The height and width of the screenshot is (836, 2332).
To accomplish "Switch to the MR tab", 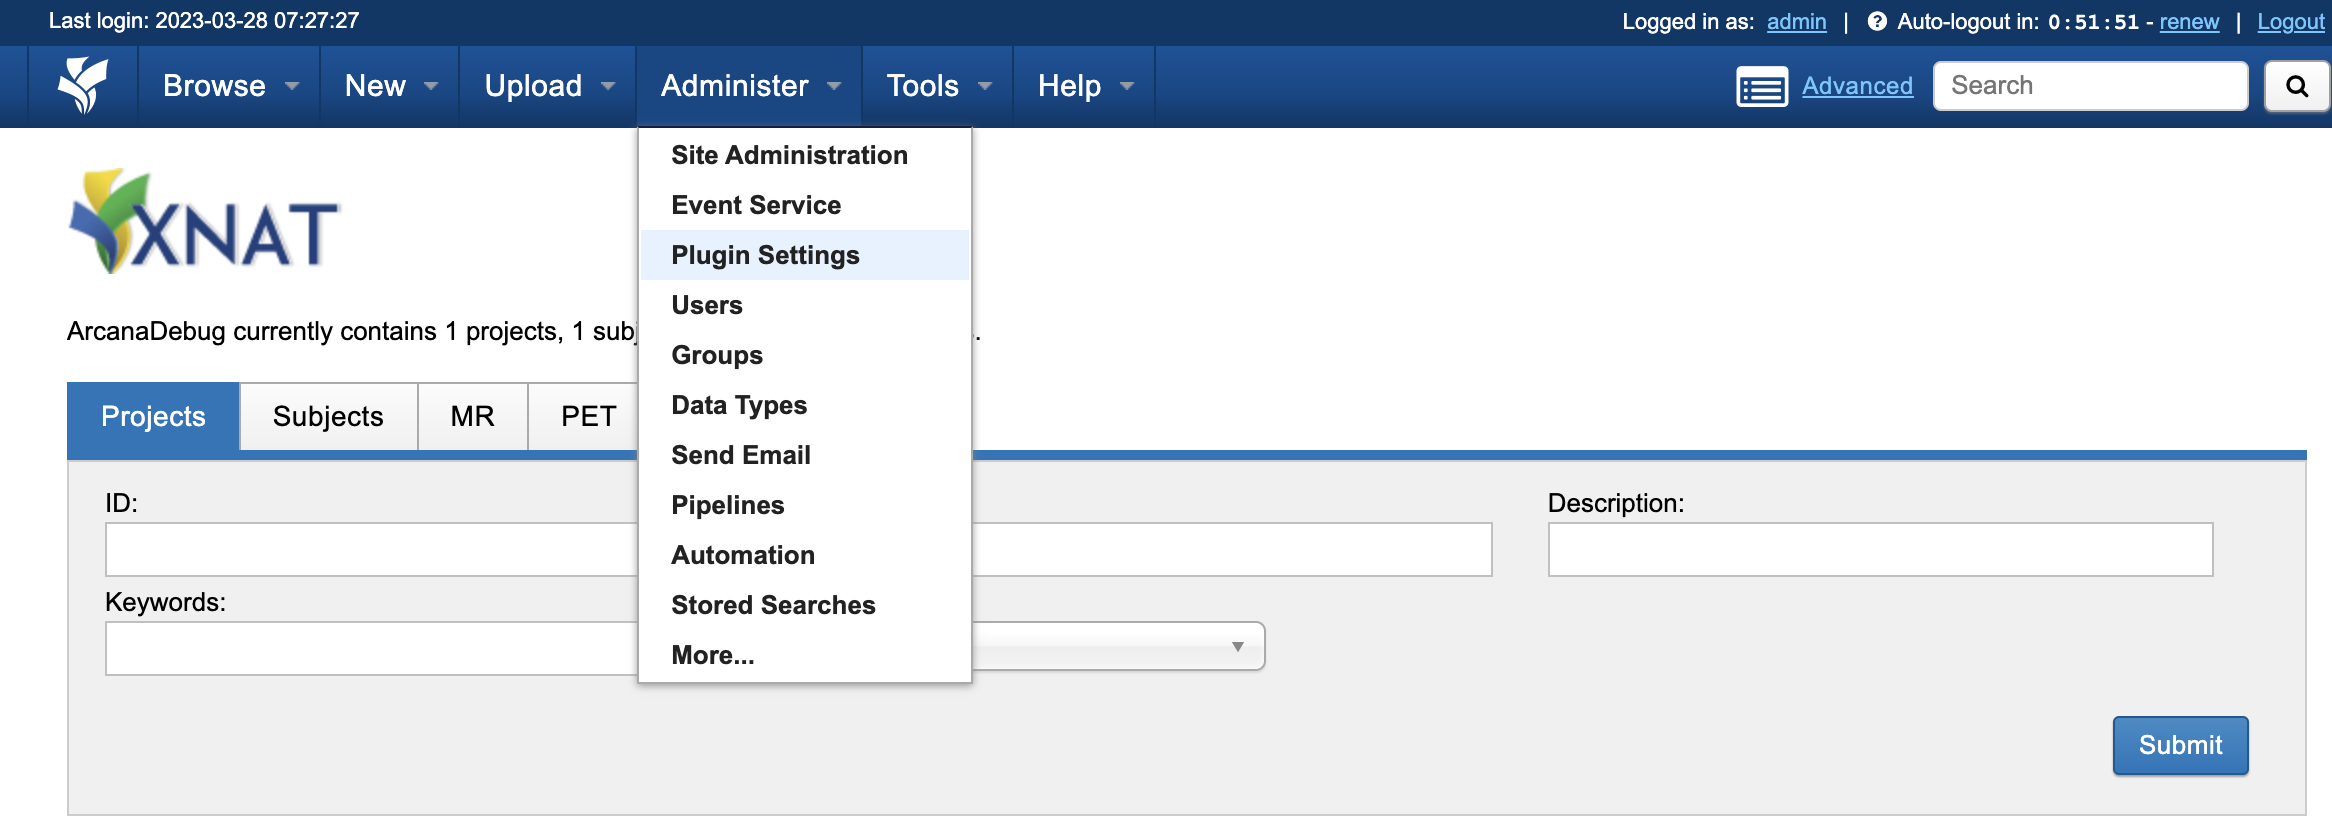I will 472,416.
